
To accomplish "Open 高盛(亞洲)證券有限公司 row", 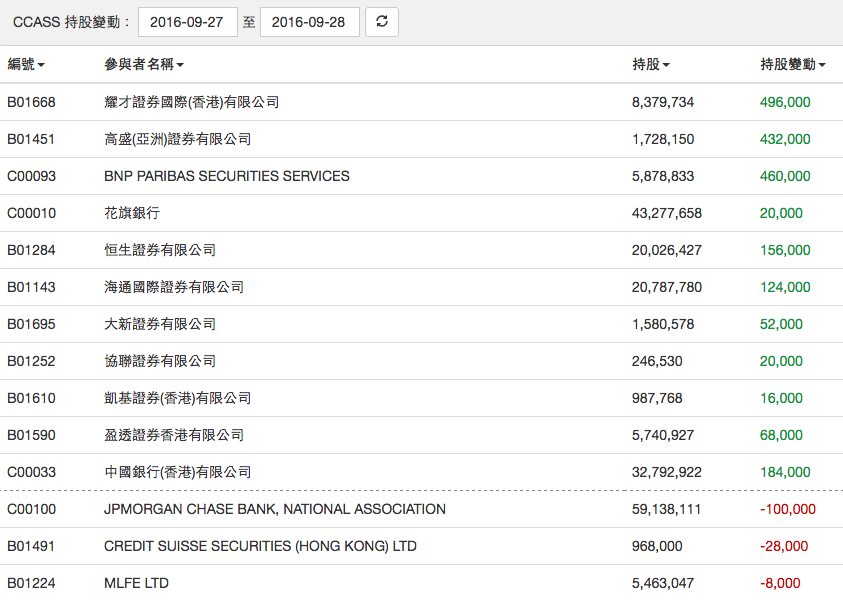I will click(177, 139).
